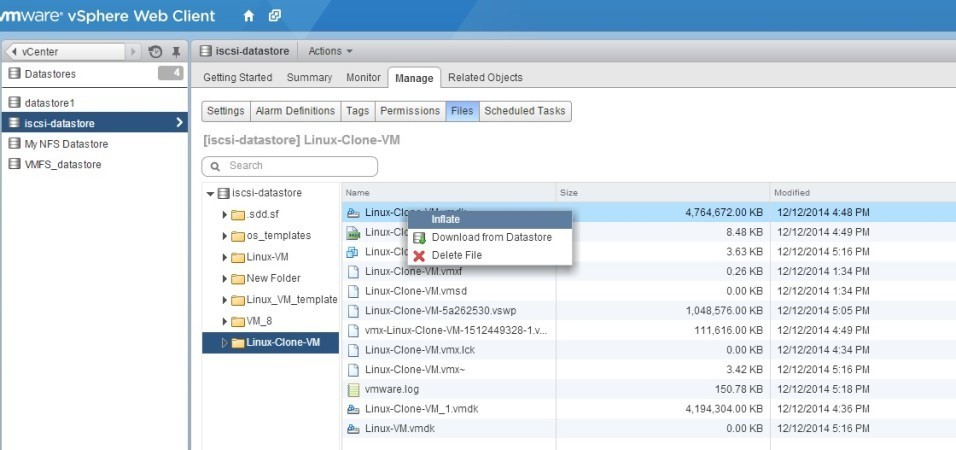Expand the Linux_VM_template folder
The image size is (956, 450).
[x=225, y=300]
